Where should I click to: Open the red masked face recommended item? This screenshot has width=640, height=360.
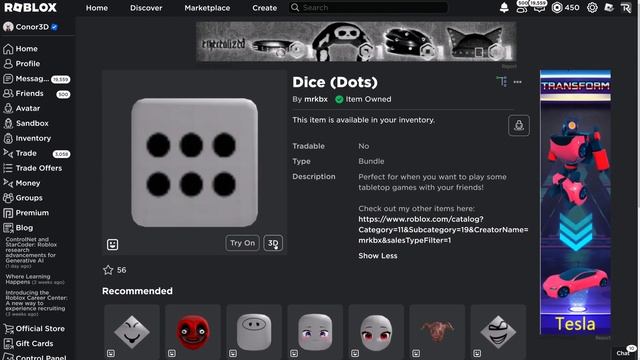click(x=193, y=332)
